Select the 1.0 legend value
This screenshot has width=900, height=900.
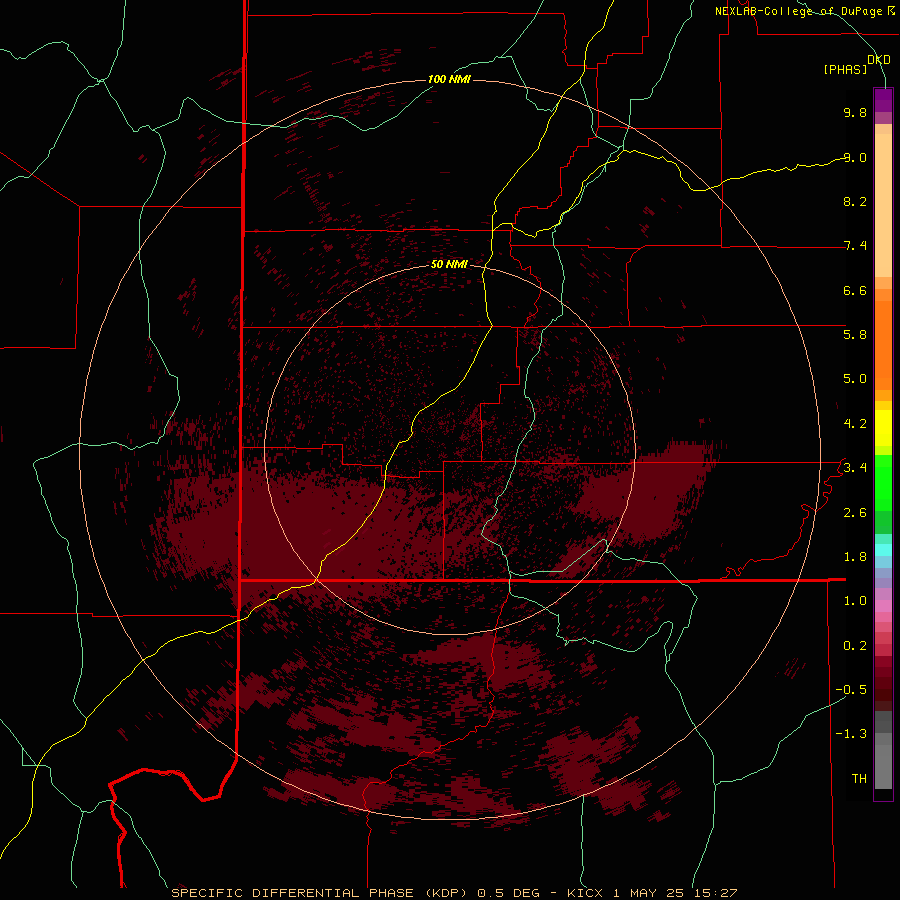point(855,601)
